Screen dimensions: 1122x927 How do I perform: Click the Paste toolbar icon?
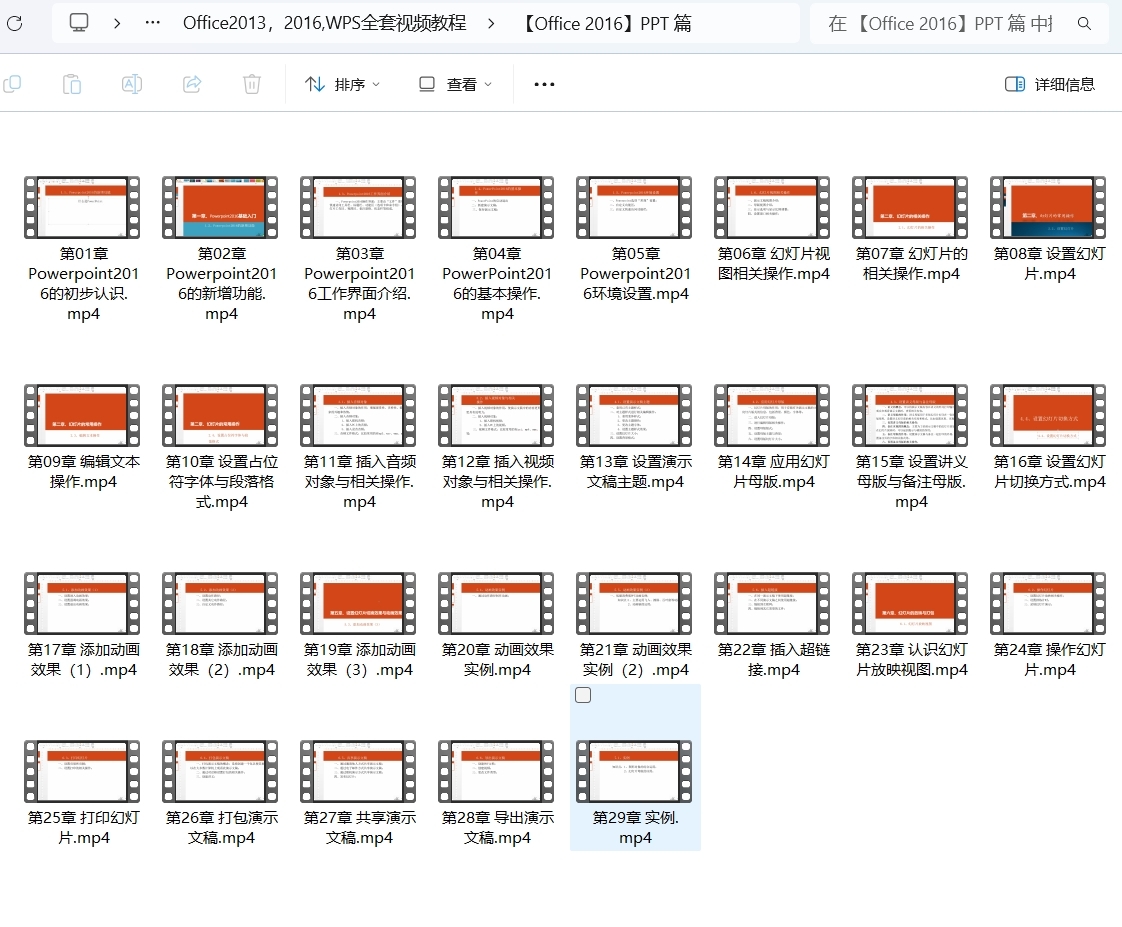[x=72, y=84]
